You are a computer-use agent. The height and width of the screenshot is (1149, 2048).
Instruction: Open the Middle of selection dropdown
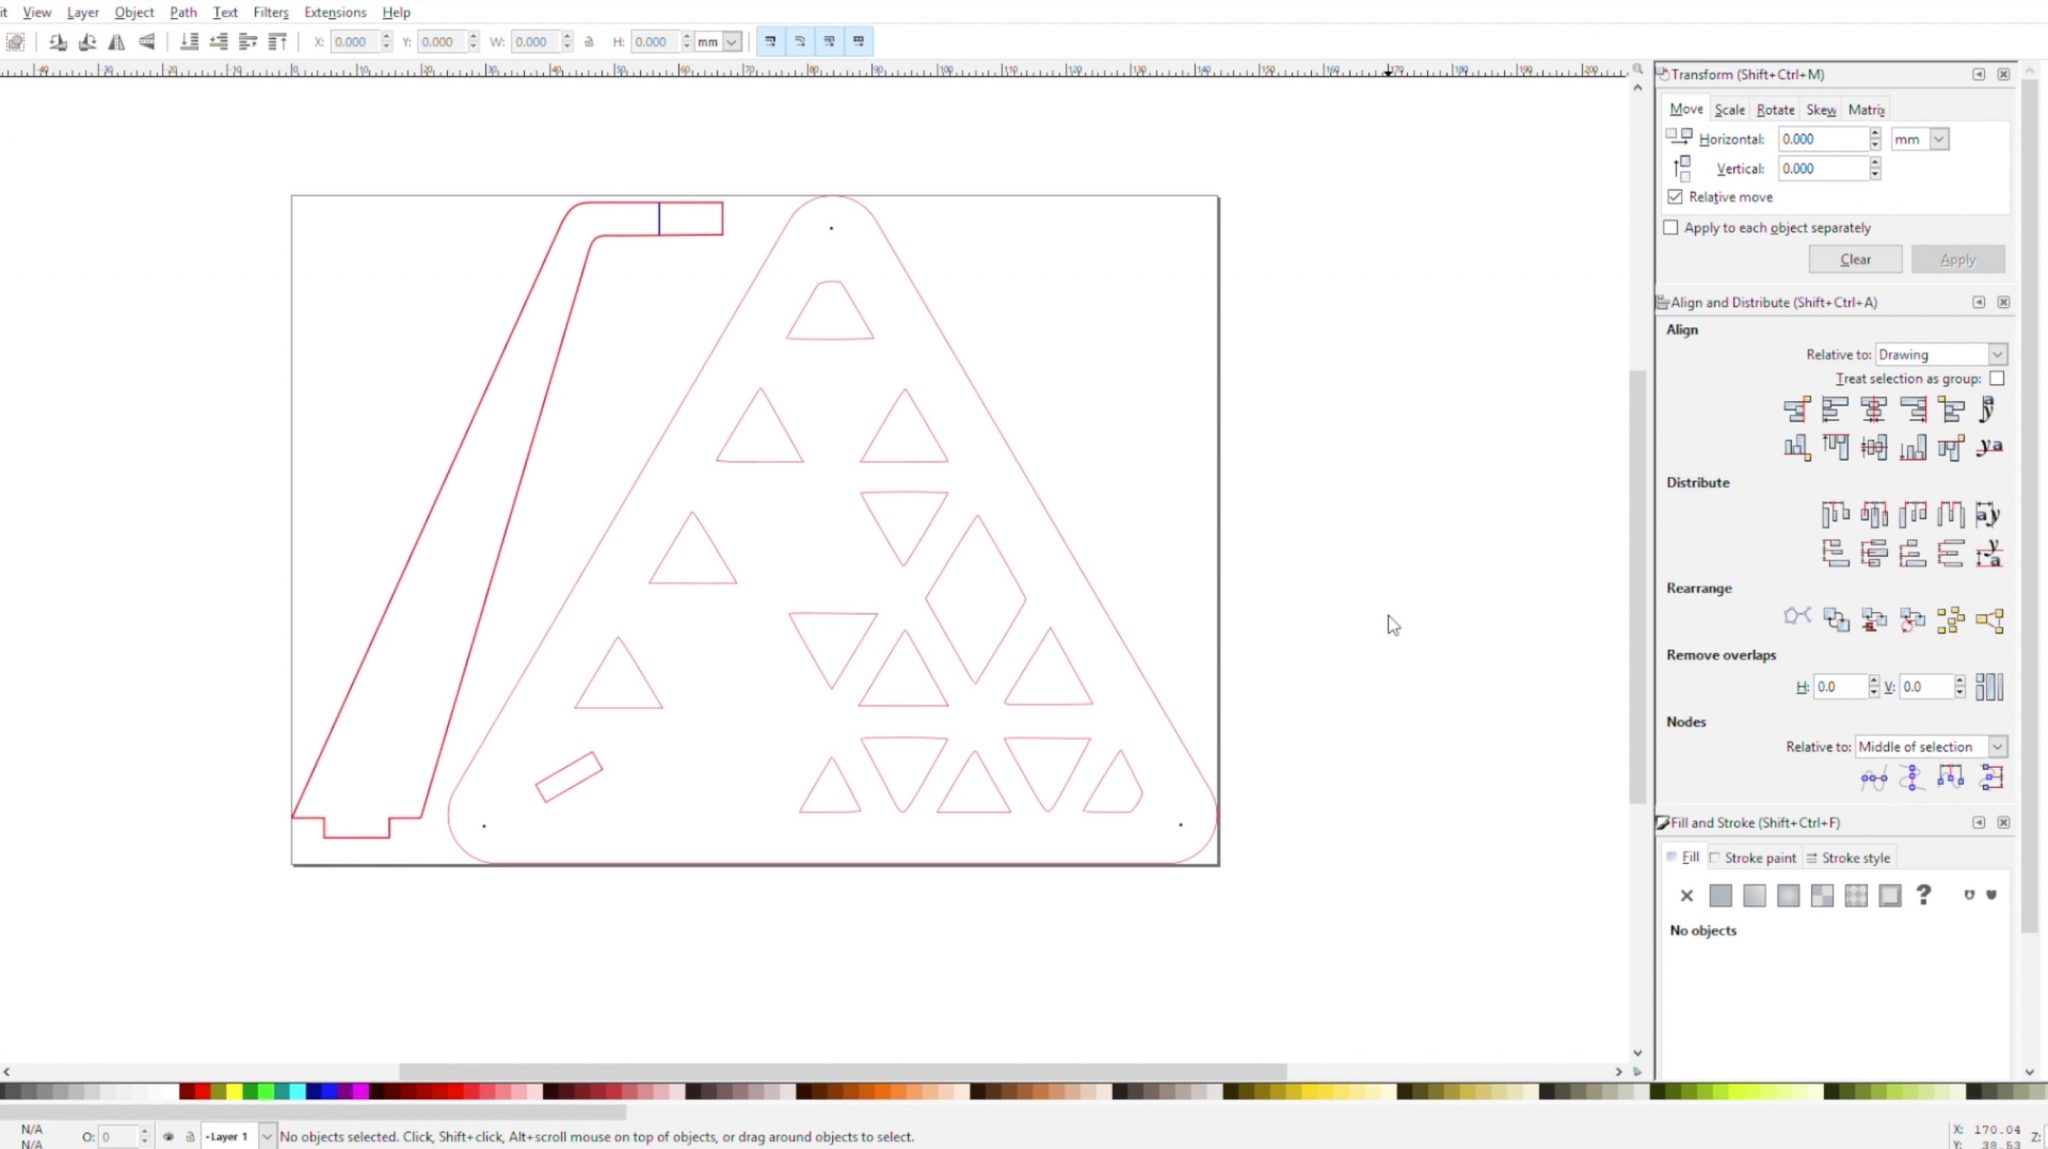coord(1930,746)
